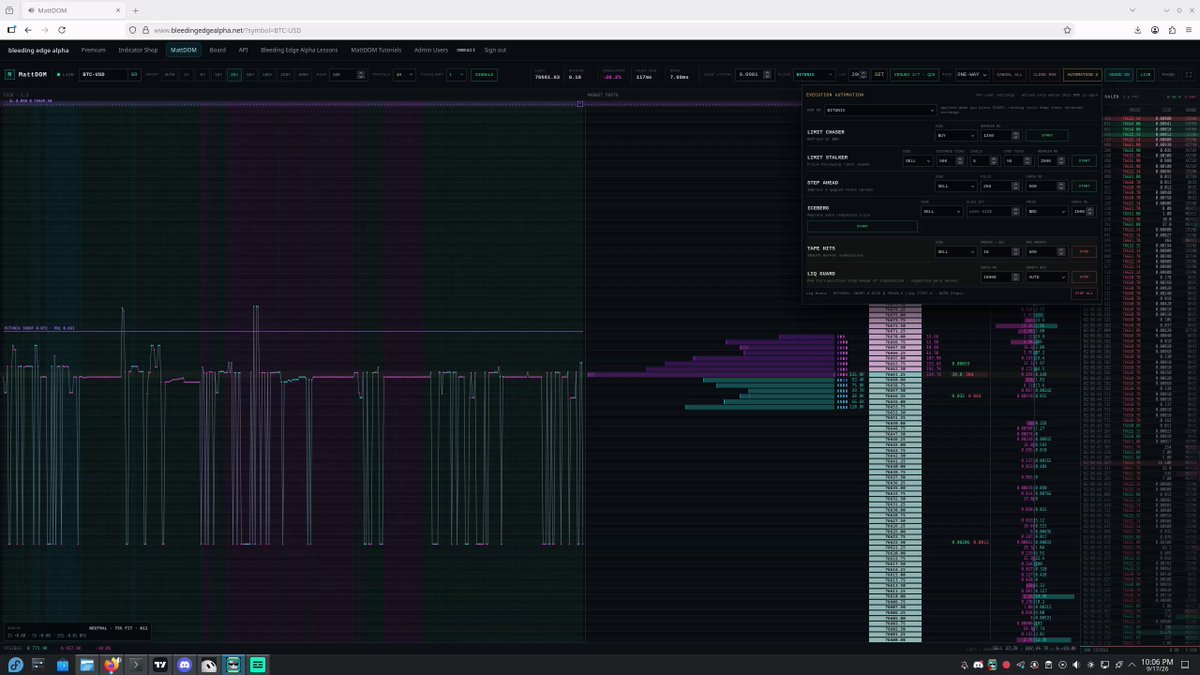The image size is (1200, 675).
Task: Expand the Limit Stalker side dropdown
Action: point(918,160)
